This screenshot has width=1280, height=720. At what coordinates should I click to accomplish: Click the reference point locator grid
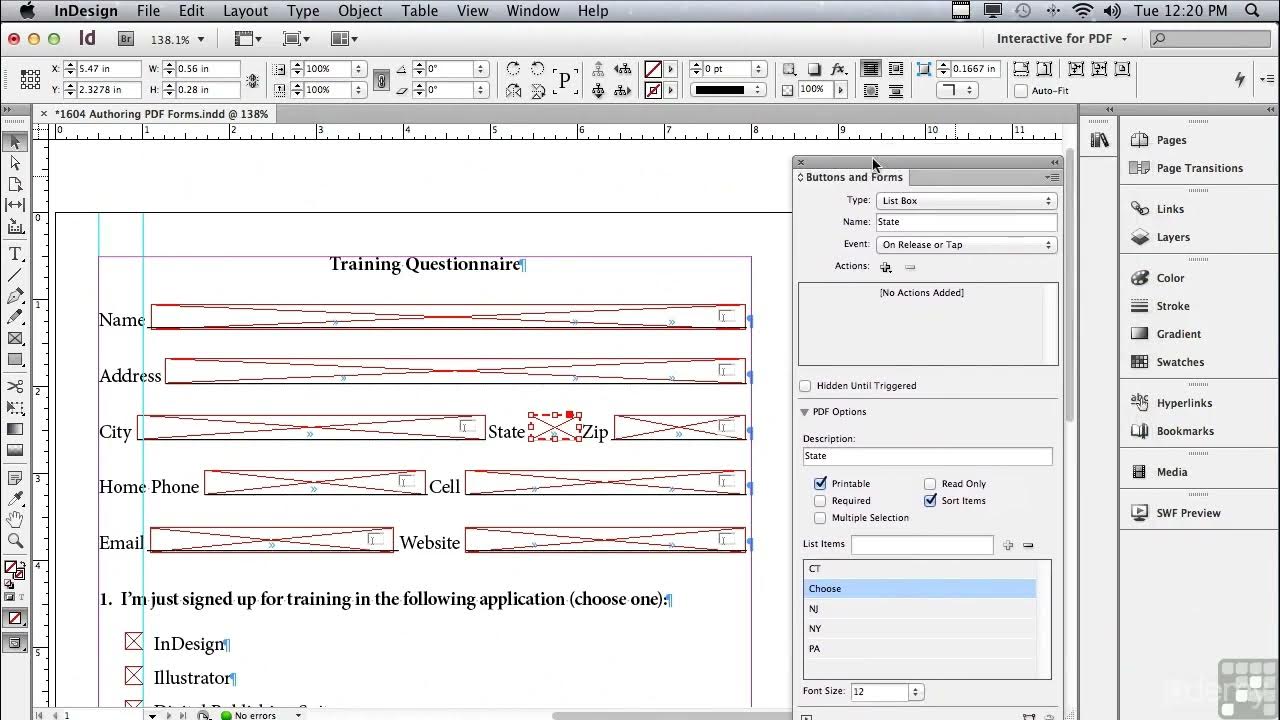tap(28, 79)
